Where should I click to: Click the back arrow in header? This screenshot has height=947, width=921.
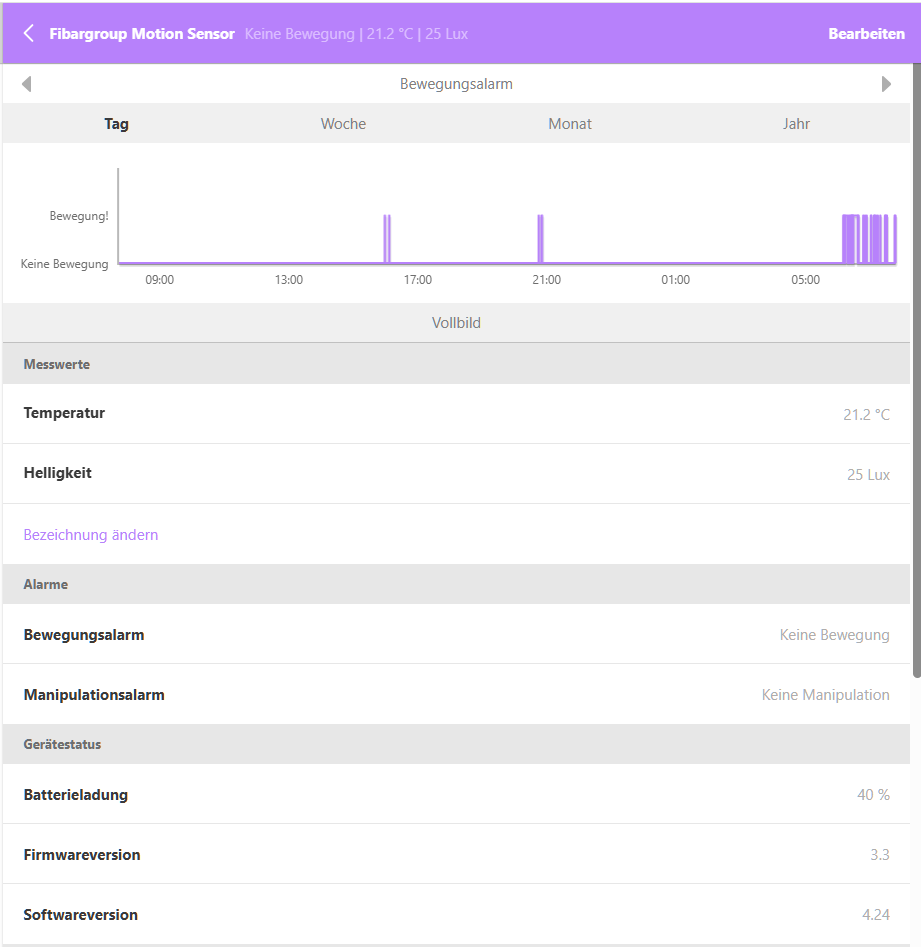pos(28,34)
